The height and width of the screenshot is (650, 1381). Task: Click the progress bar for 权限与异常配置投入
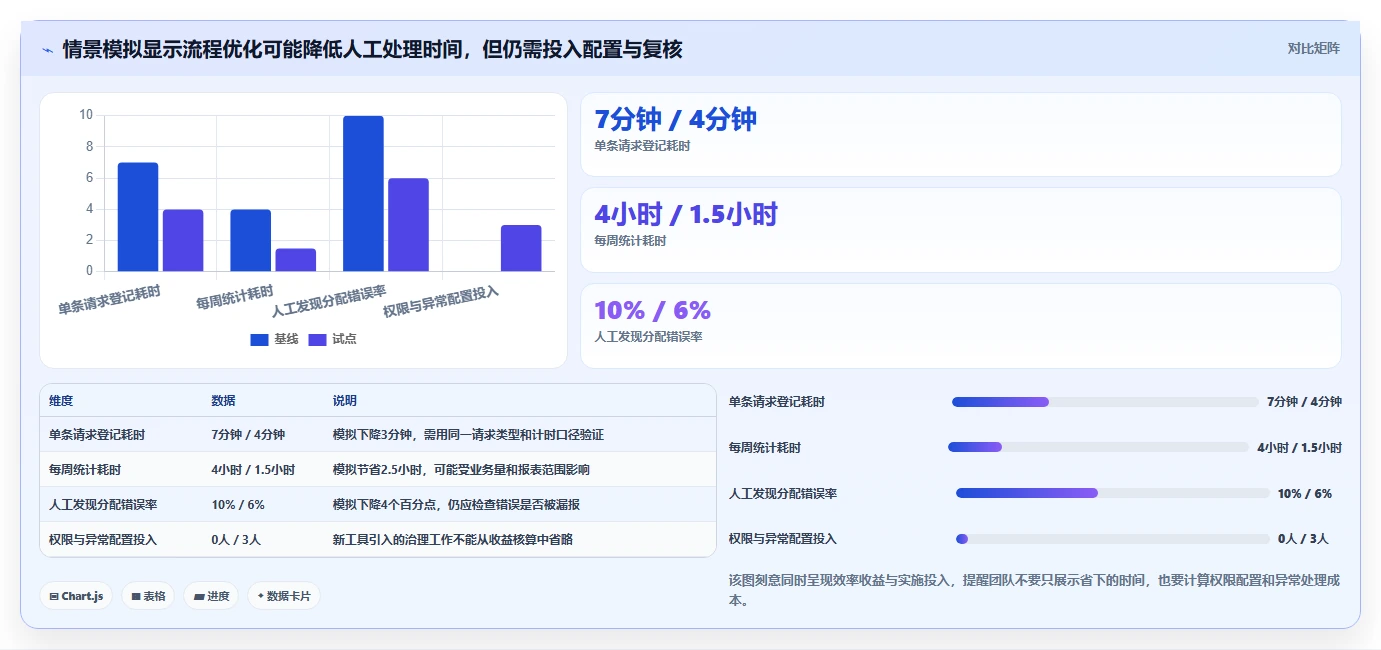[x=1113, y=539]
